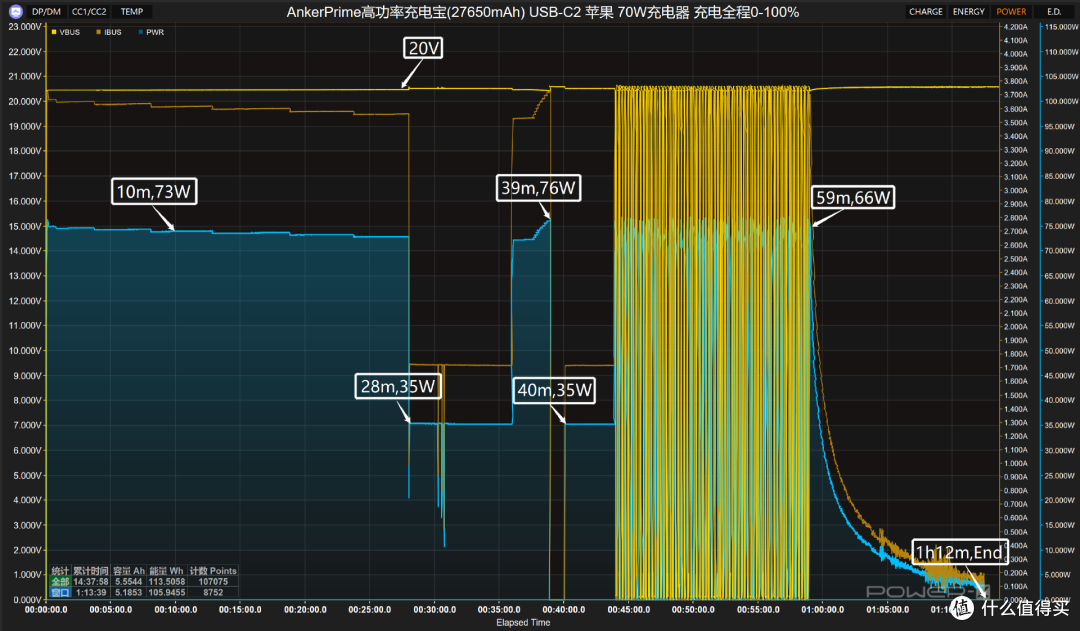The image size is (1080, 631).
Task: Click the chart title text
Action: pos(543,12)
